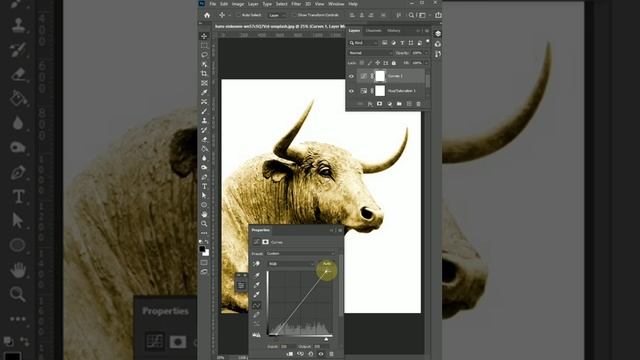The image size is (640, 360).
Task: Click new adjustment layer icon in Layers
Action: click(x=389, y=104)
